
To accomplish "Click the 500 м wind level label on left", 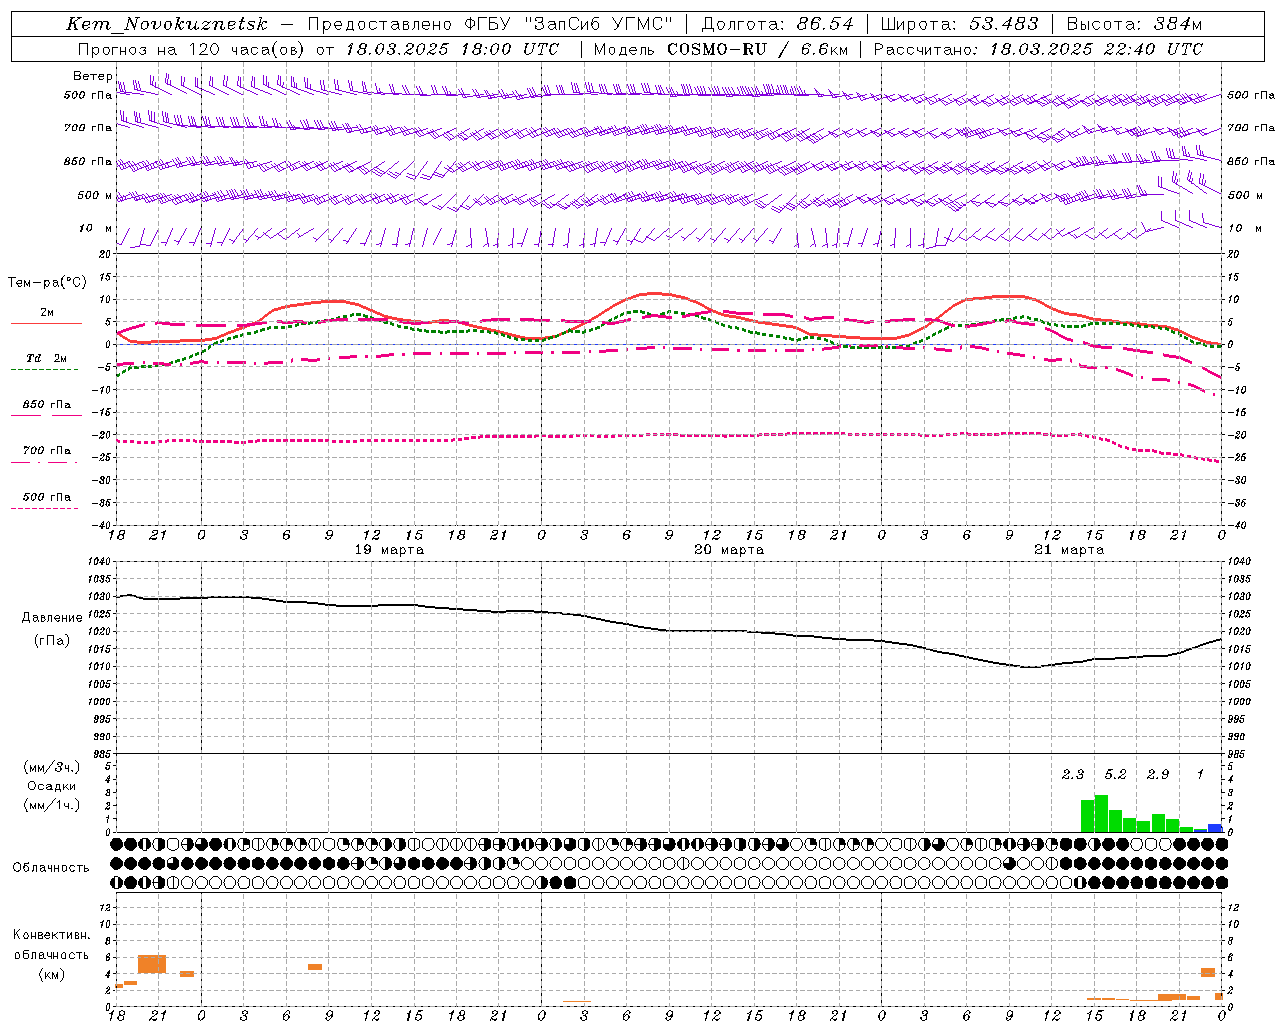I will pyautogui.click(x=94, y=195).
